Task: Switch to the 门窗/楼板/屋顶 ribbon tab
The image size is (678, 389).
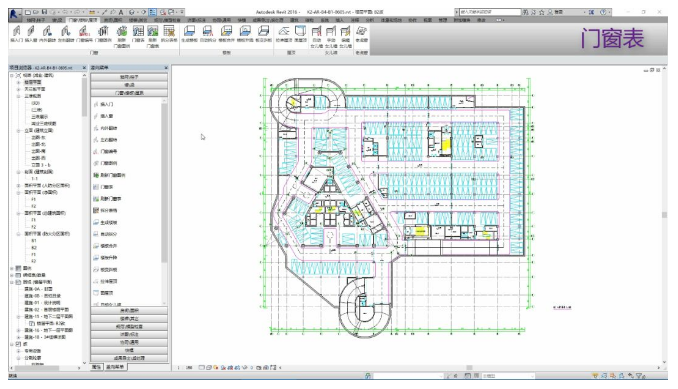Action: (83, 20)
